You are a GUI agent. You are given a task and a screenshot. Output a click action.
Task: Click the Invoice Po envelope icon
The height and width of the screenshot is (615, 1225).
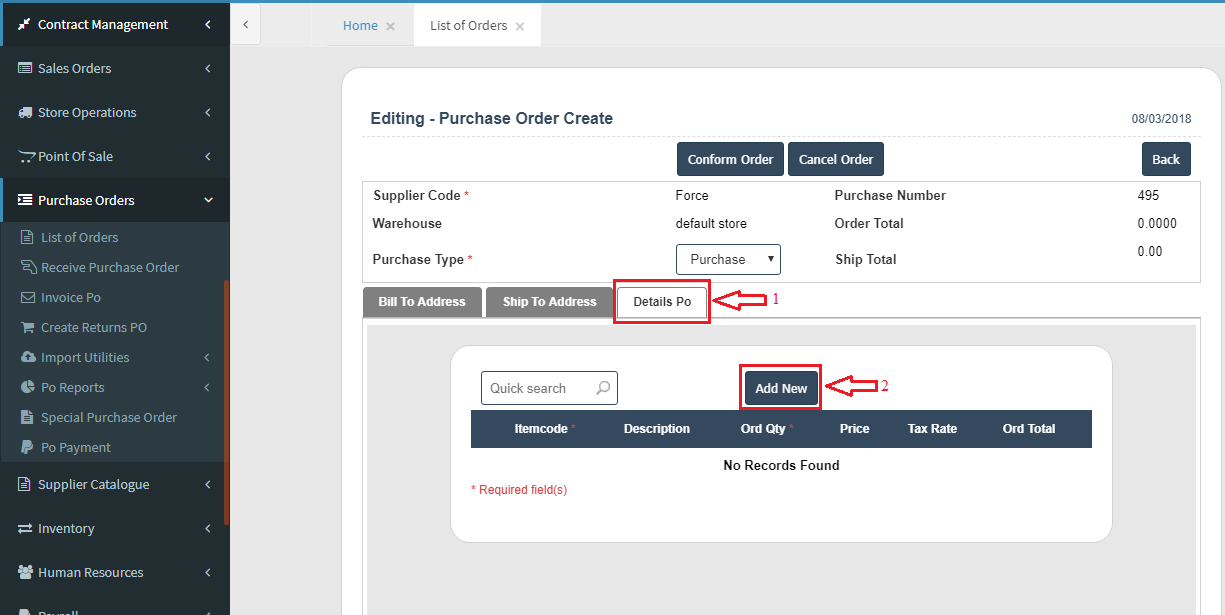tap(28, 297)
